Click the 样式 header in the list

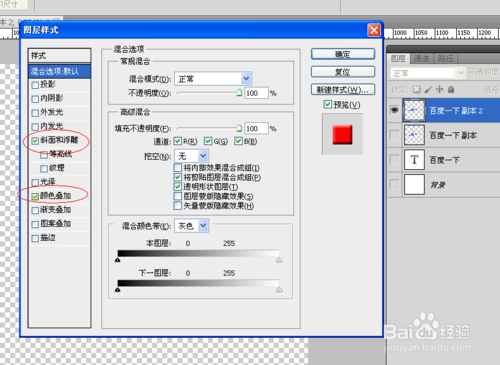tap(60, 56)
